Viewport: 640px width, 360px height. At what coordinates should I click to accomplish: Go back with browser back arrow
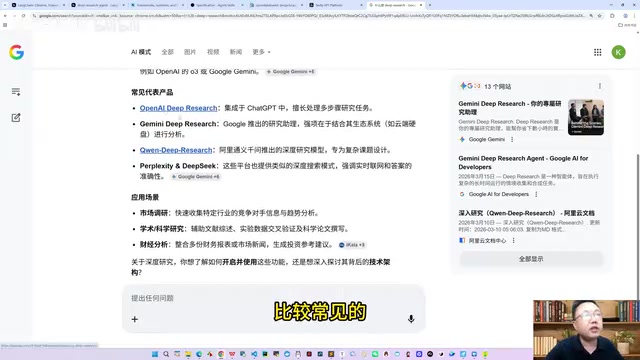click(x=5, y=16)
